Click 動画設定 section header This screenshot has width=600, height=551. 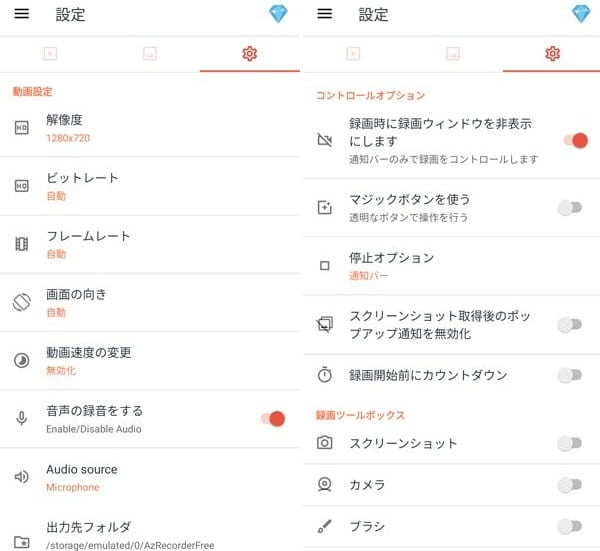pyautogui.click(x=32, y=91)
